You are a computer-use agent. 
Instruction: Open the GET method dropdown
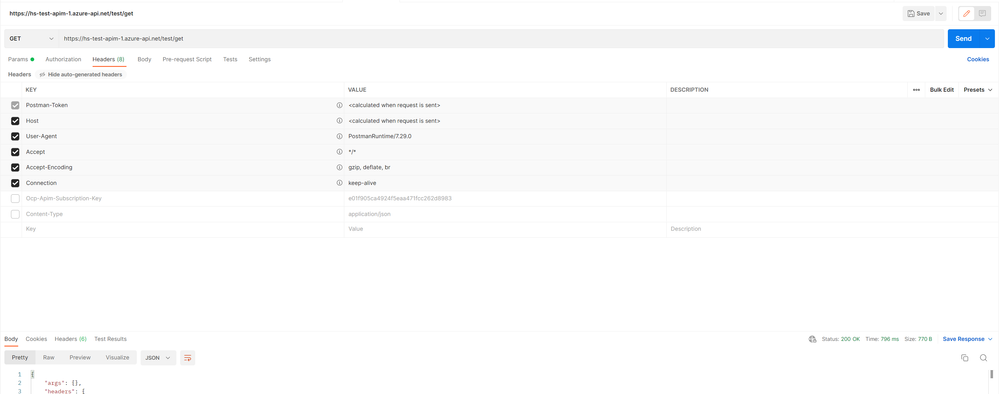point(31,38)
